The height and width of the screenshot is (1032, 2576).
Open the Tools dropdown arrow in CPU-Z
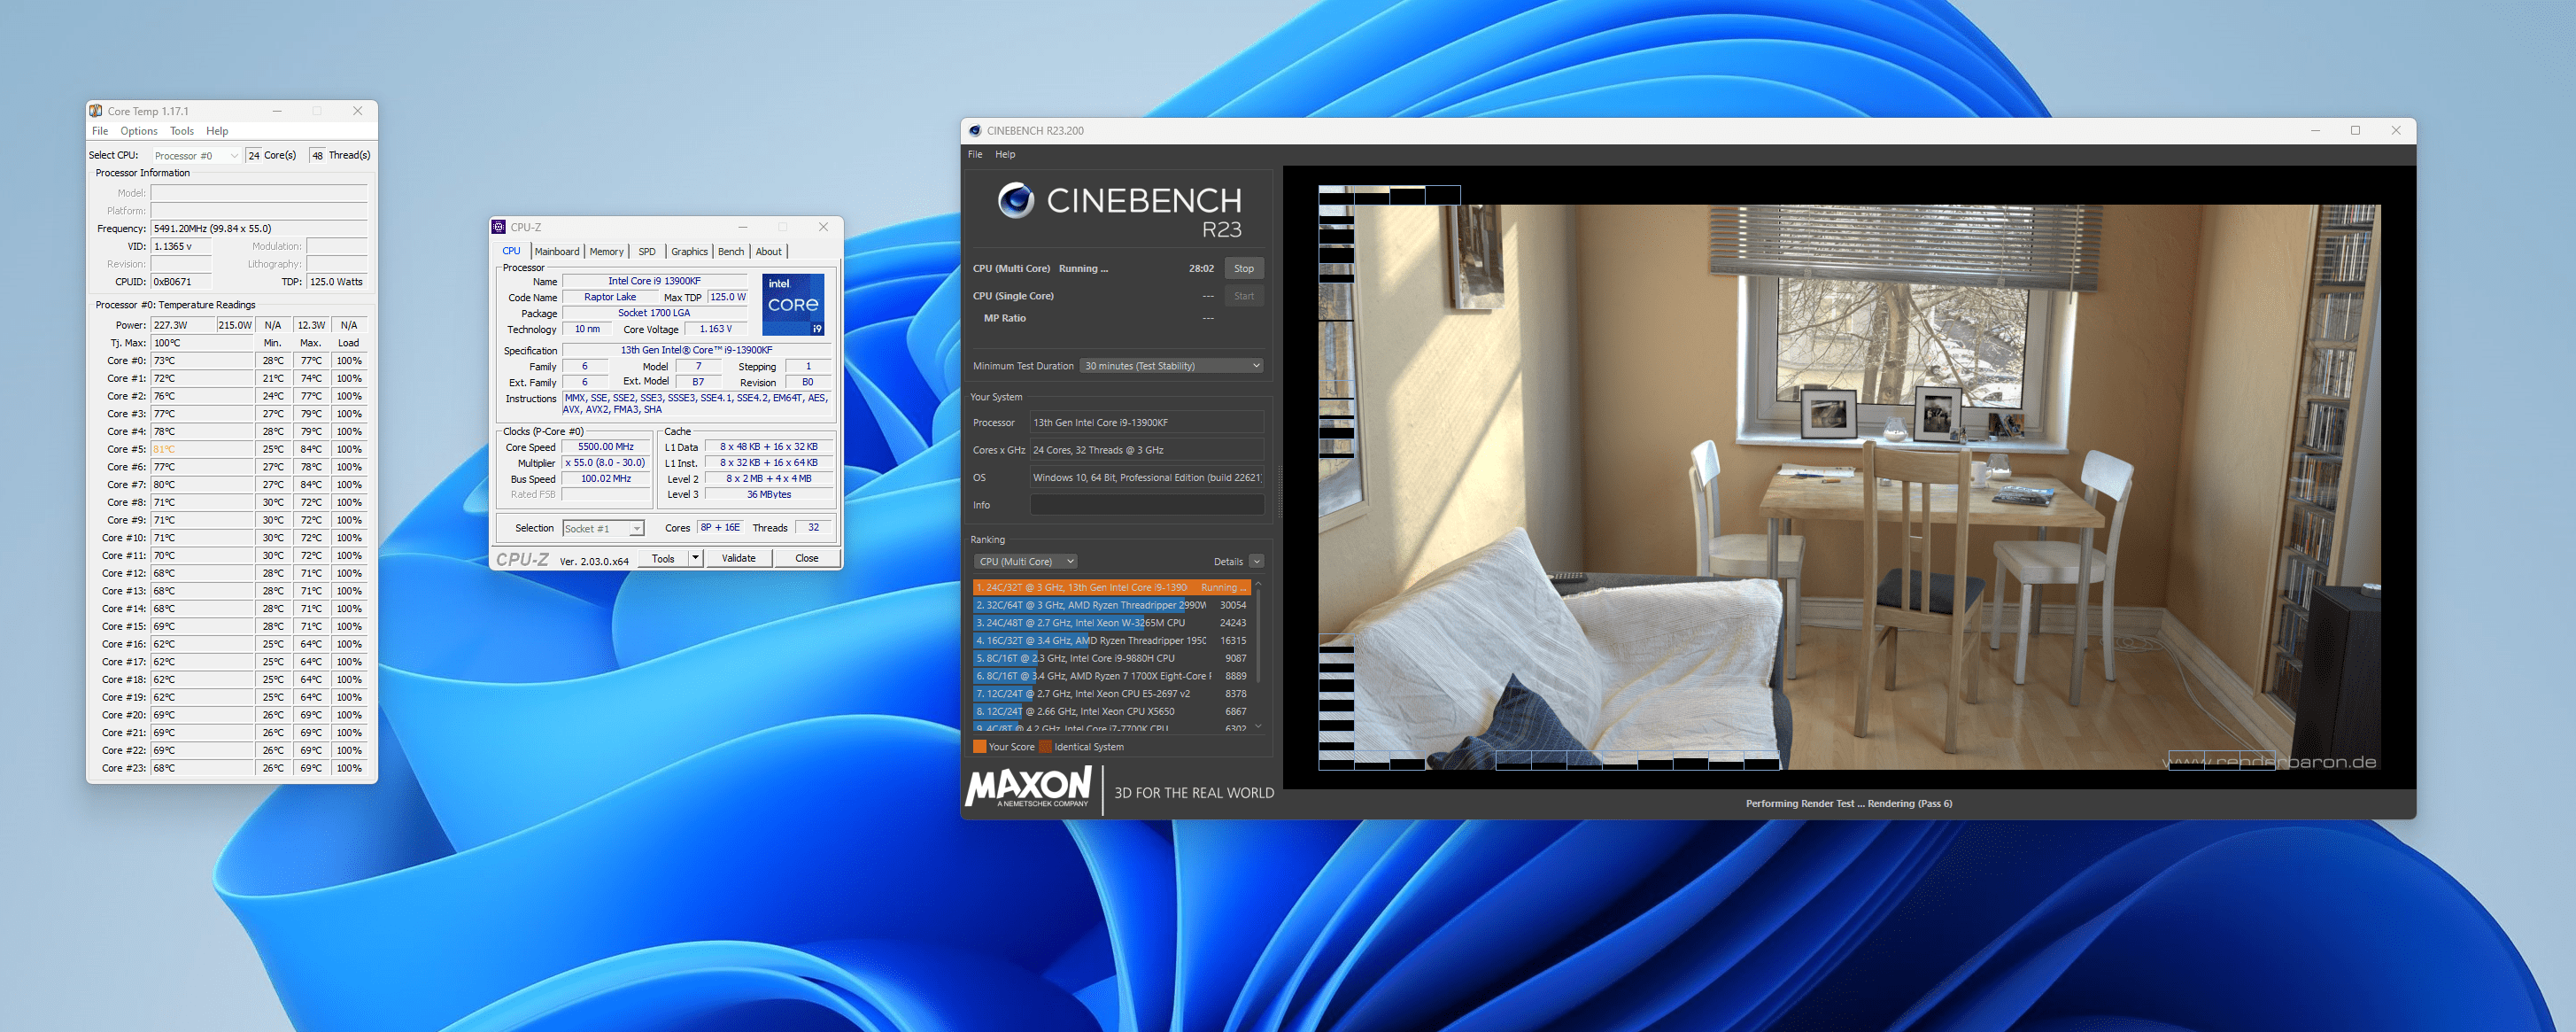(x=695, y=558)
